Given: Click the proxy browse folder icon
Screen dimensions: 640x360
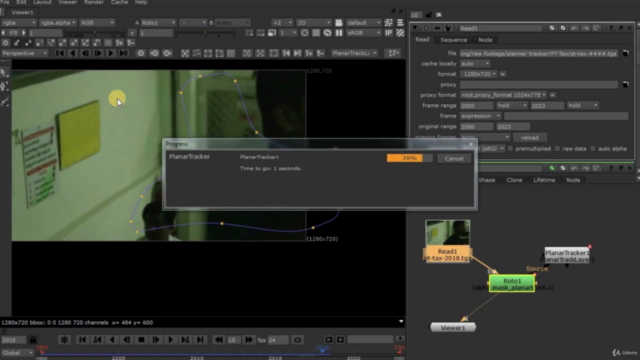Looking at the screenshot, I should (625, 84).
